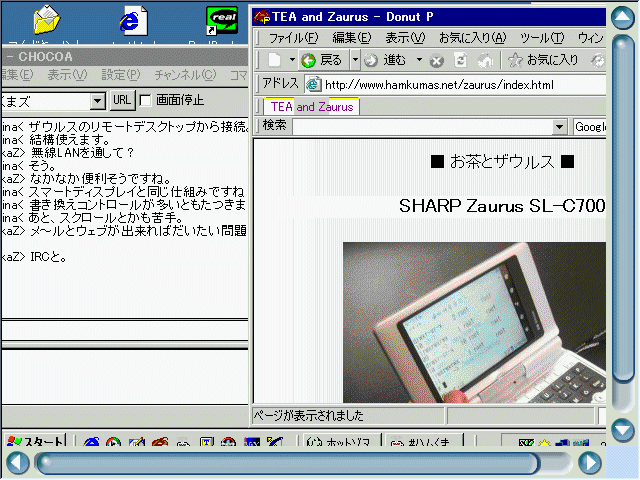Click the 検索 search input field

coord(423,127)
